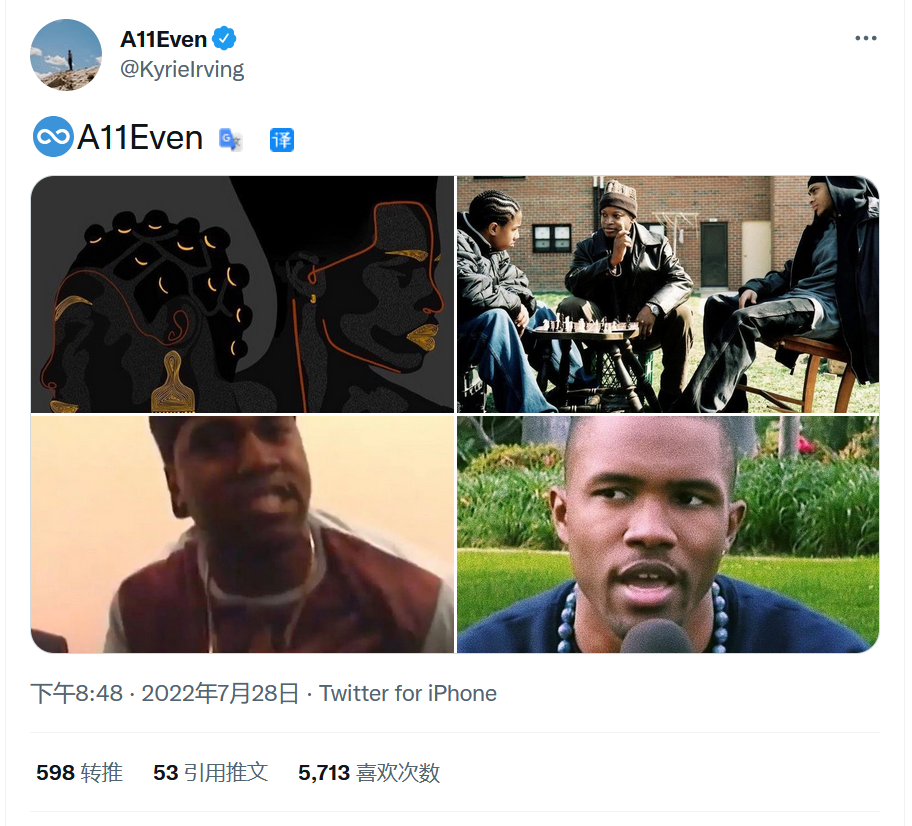Screen dimensions: 912x826
Task: Open the illustrated hair art image
Action: (x=242, y=294)
